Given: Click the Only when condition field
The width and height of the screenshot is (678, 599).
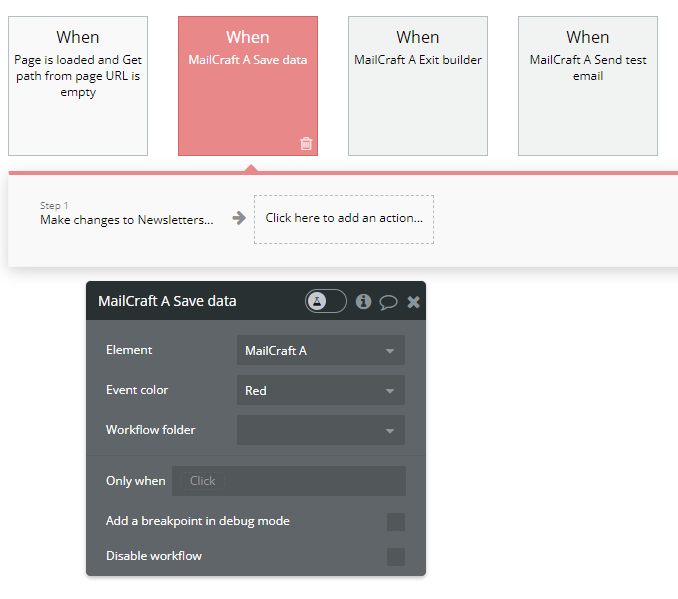Looking at the screenshot, I should click(289, 481).
